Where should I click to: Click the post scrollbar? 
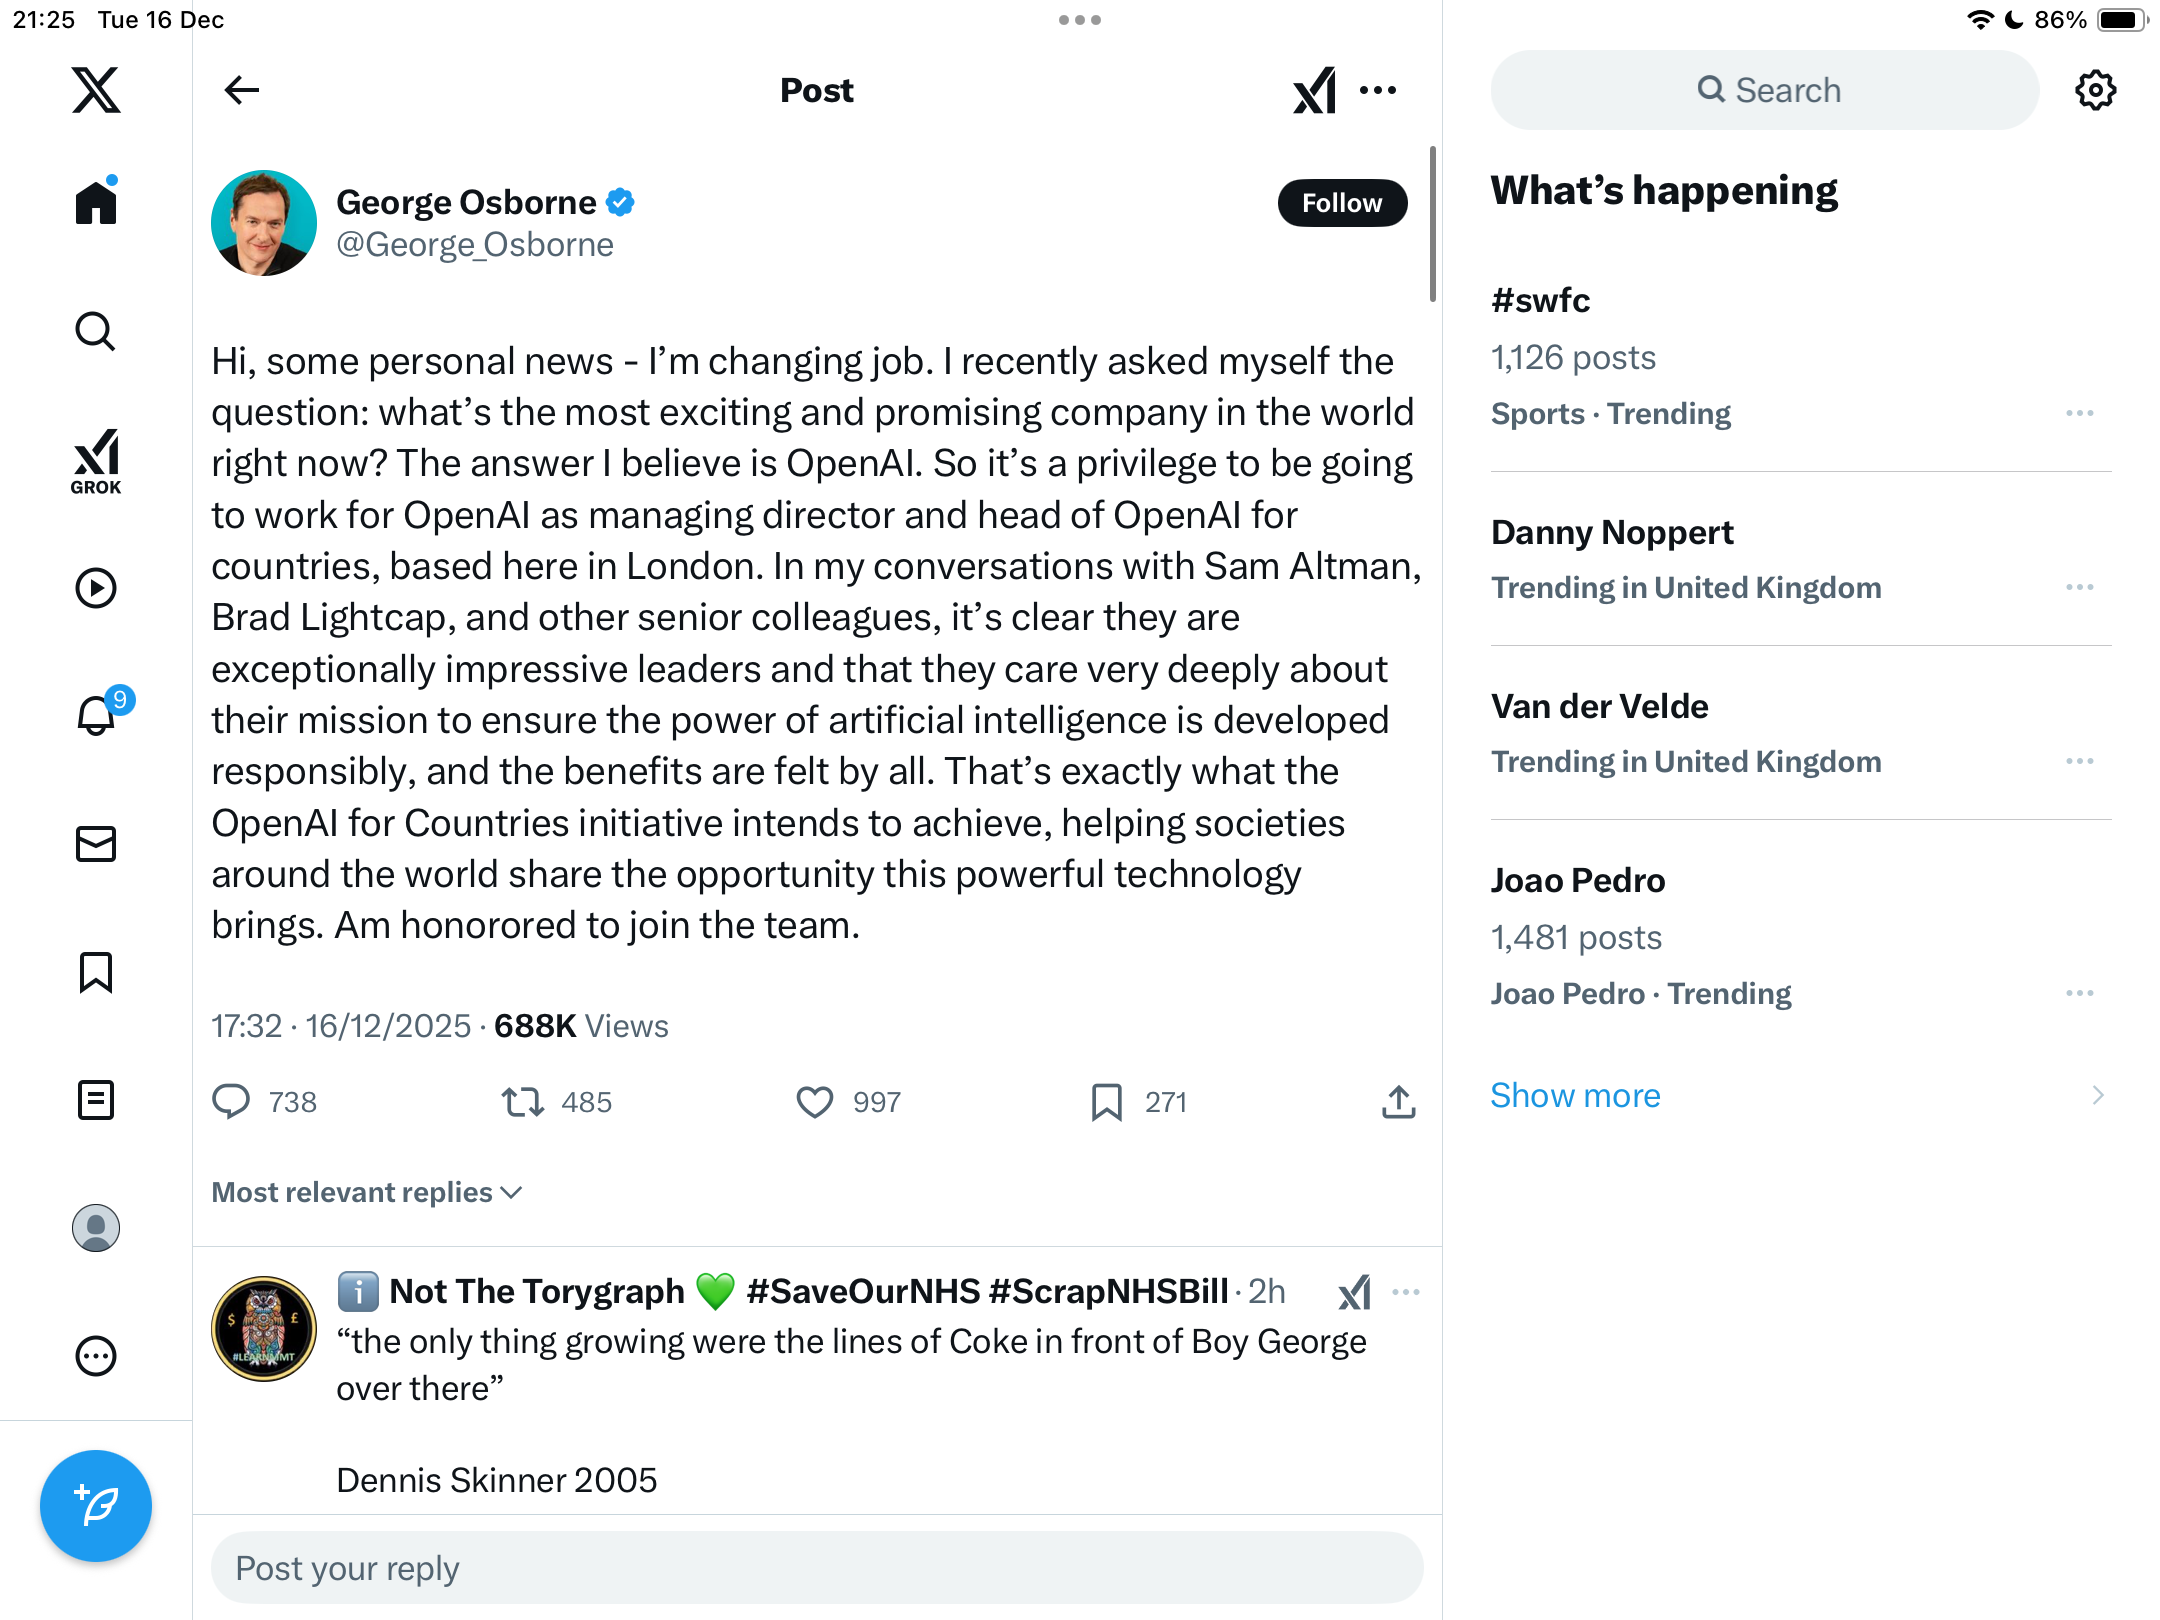pos(1433,225)
